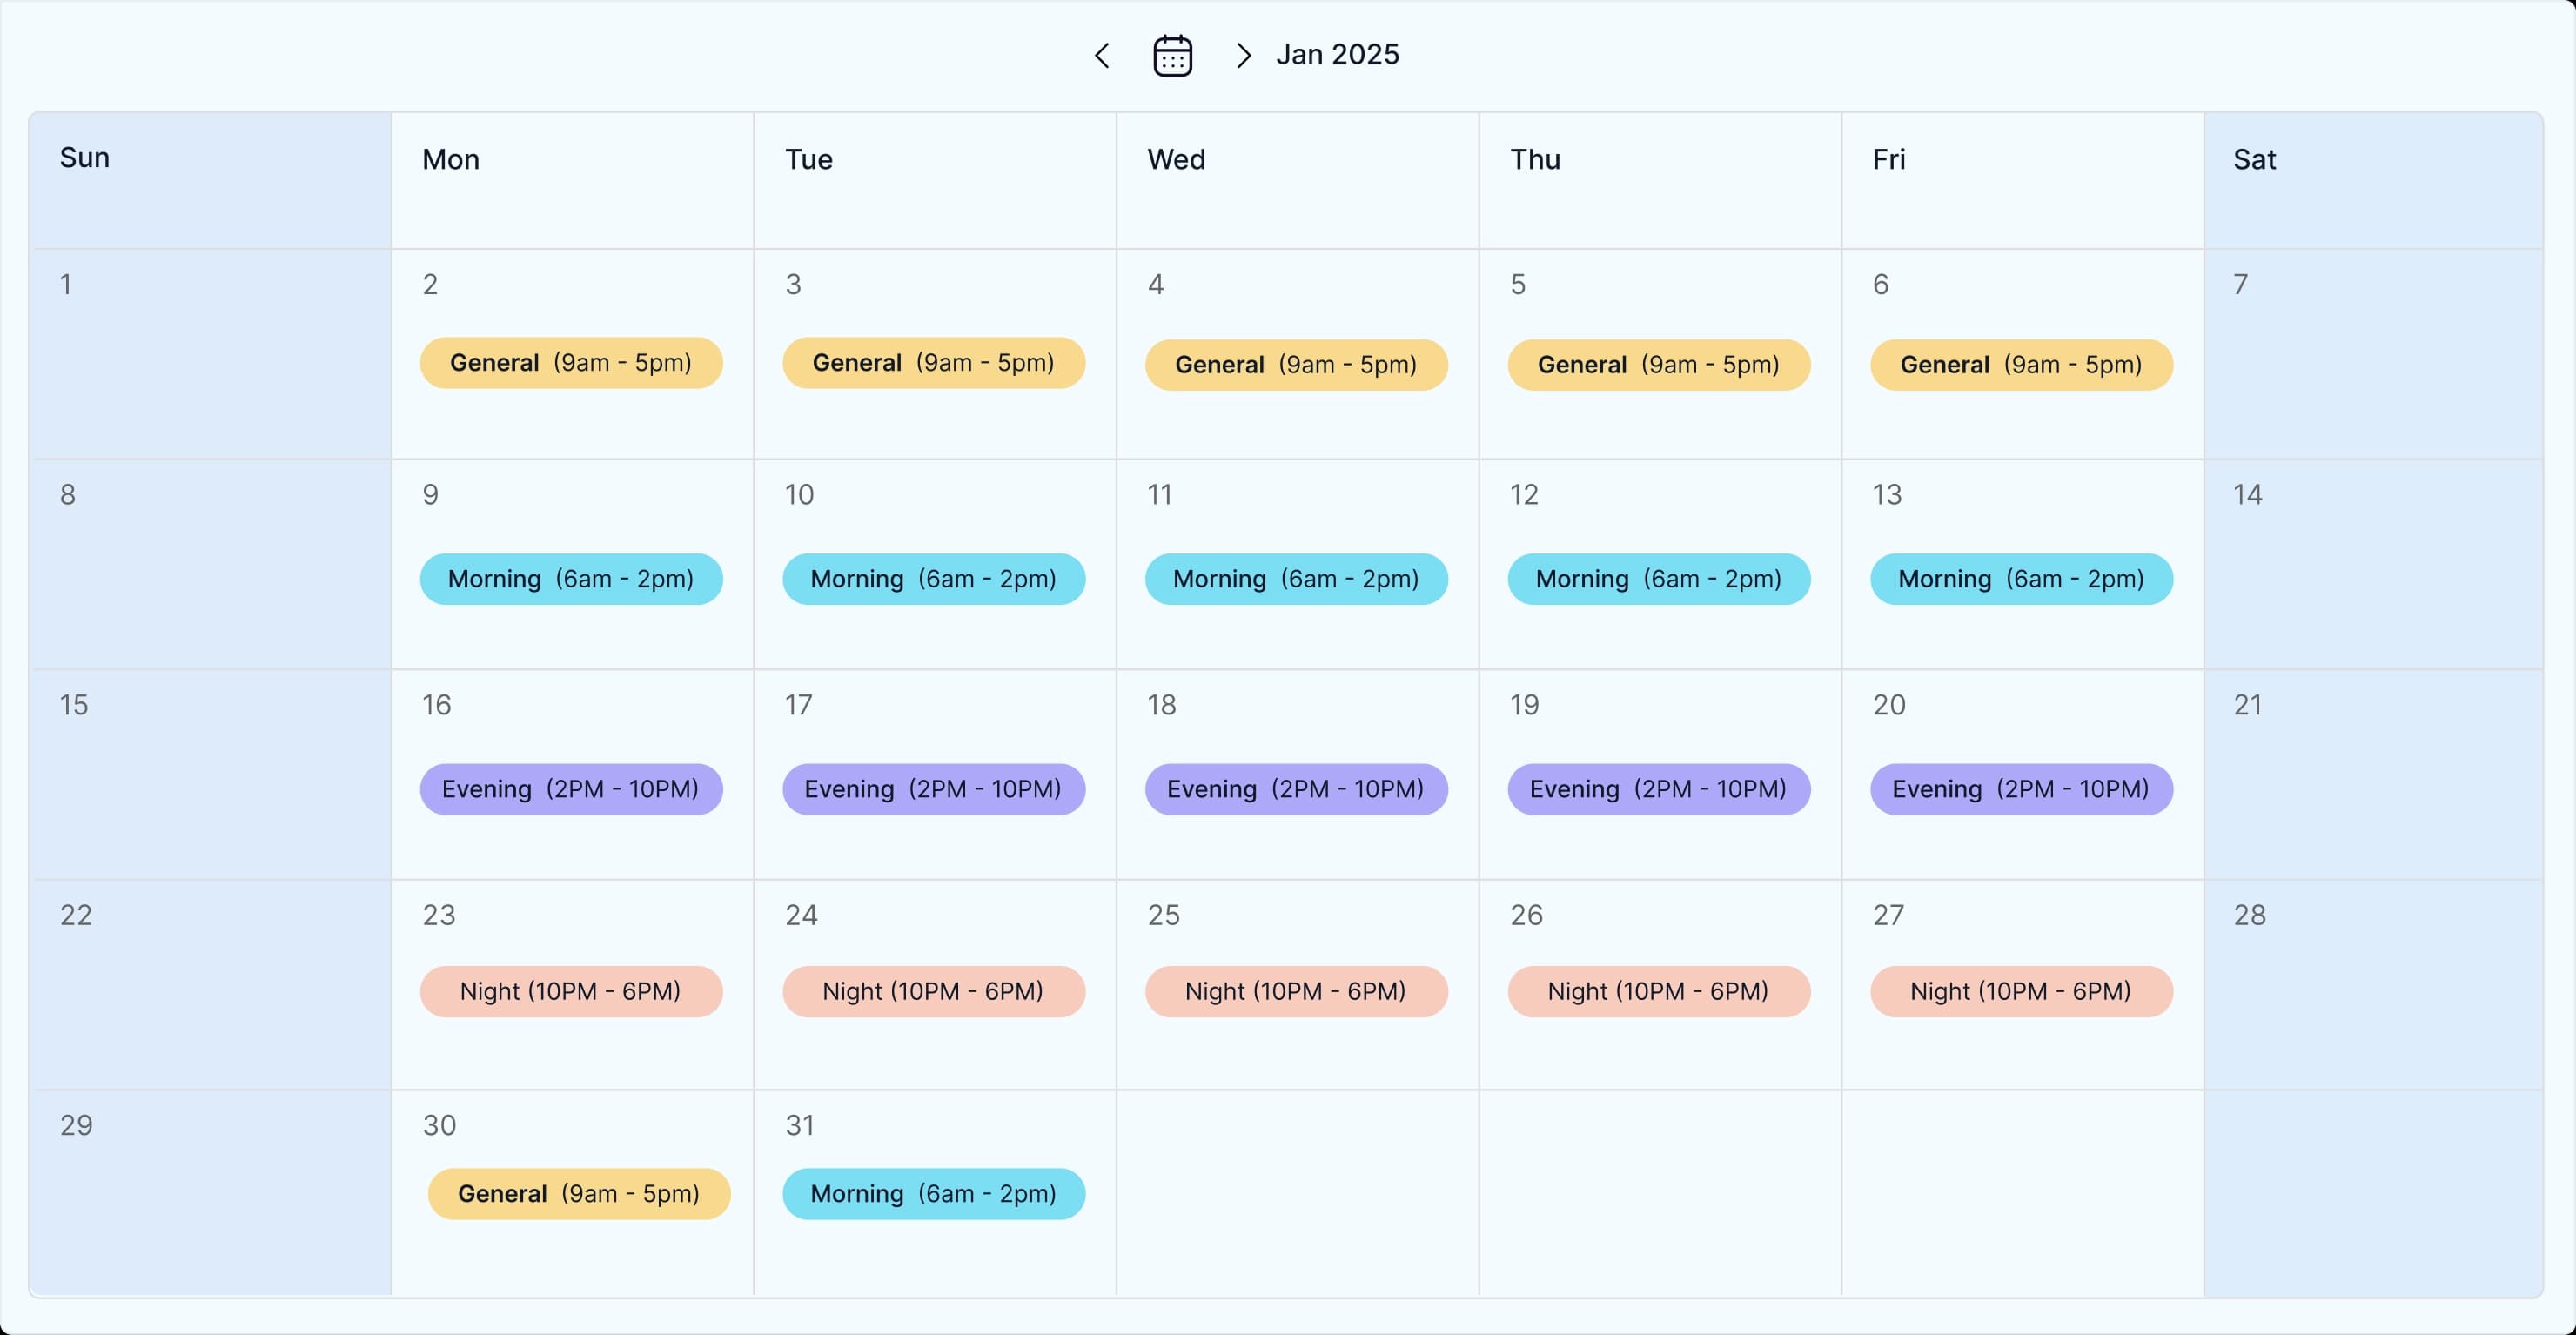Select Night shift on day 25

point(1296,991)
